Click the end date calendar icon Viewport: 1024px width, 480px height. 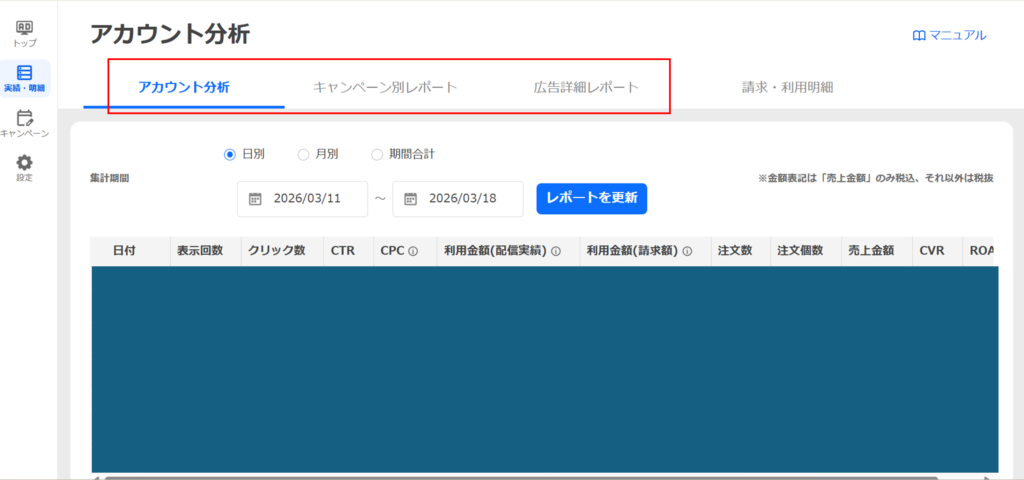coord(410,198)
